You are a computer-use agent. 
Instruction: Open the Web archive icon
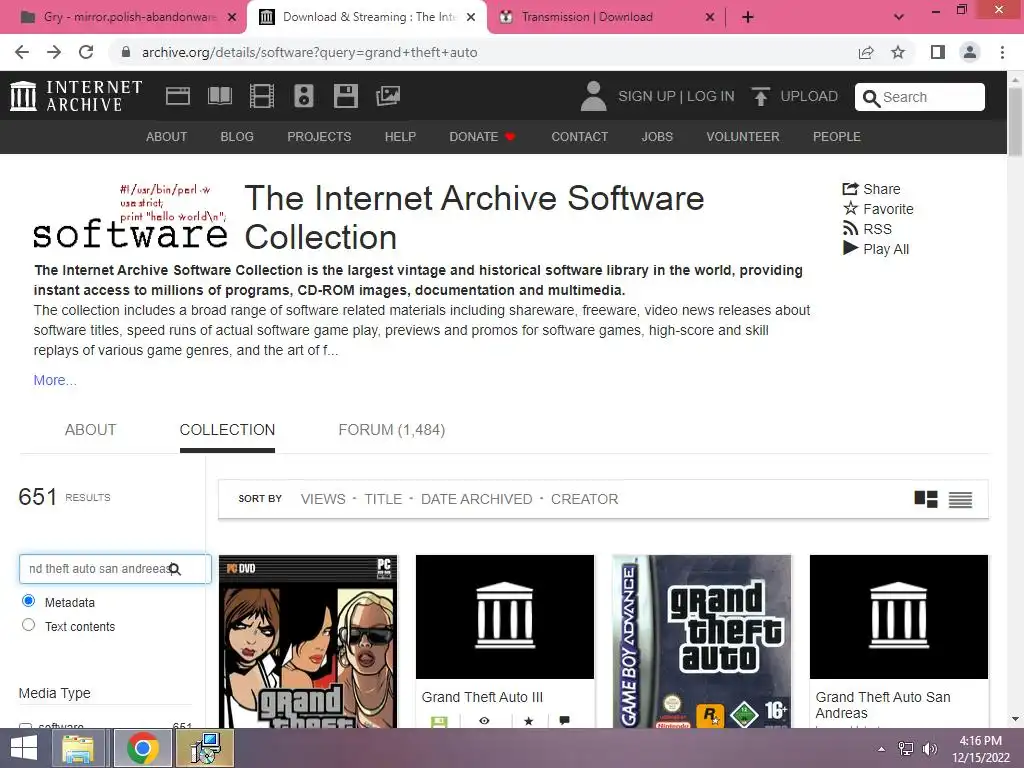click(178, 96)
